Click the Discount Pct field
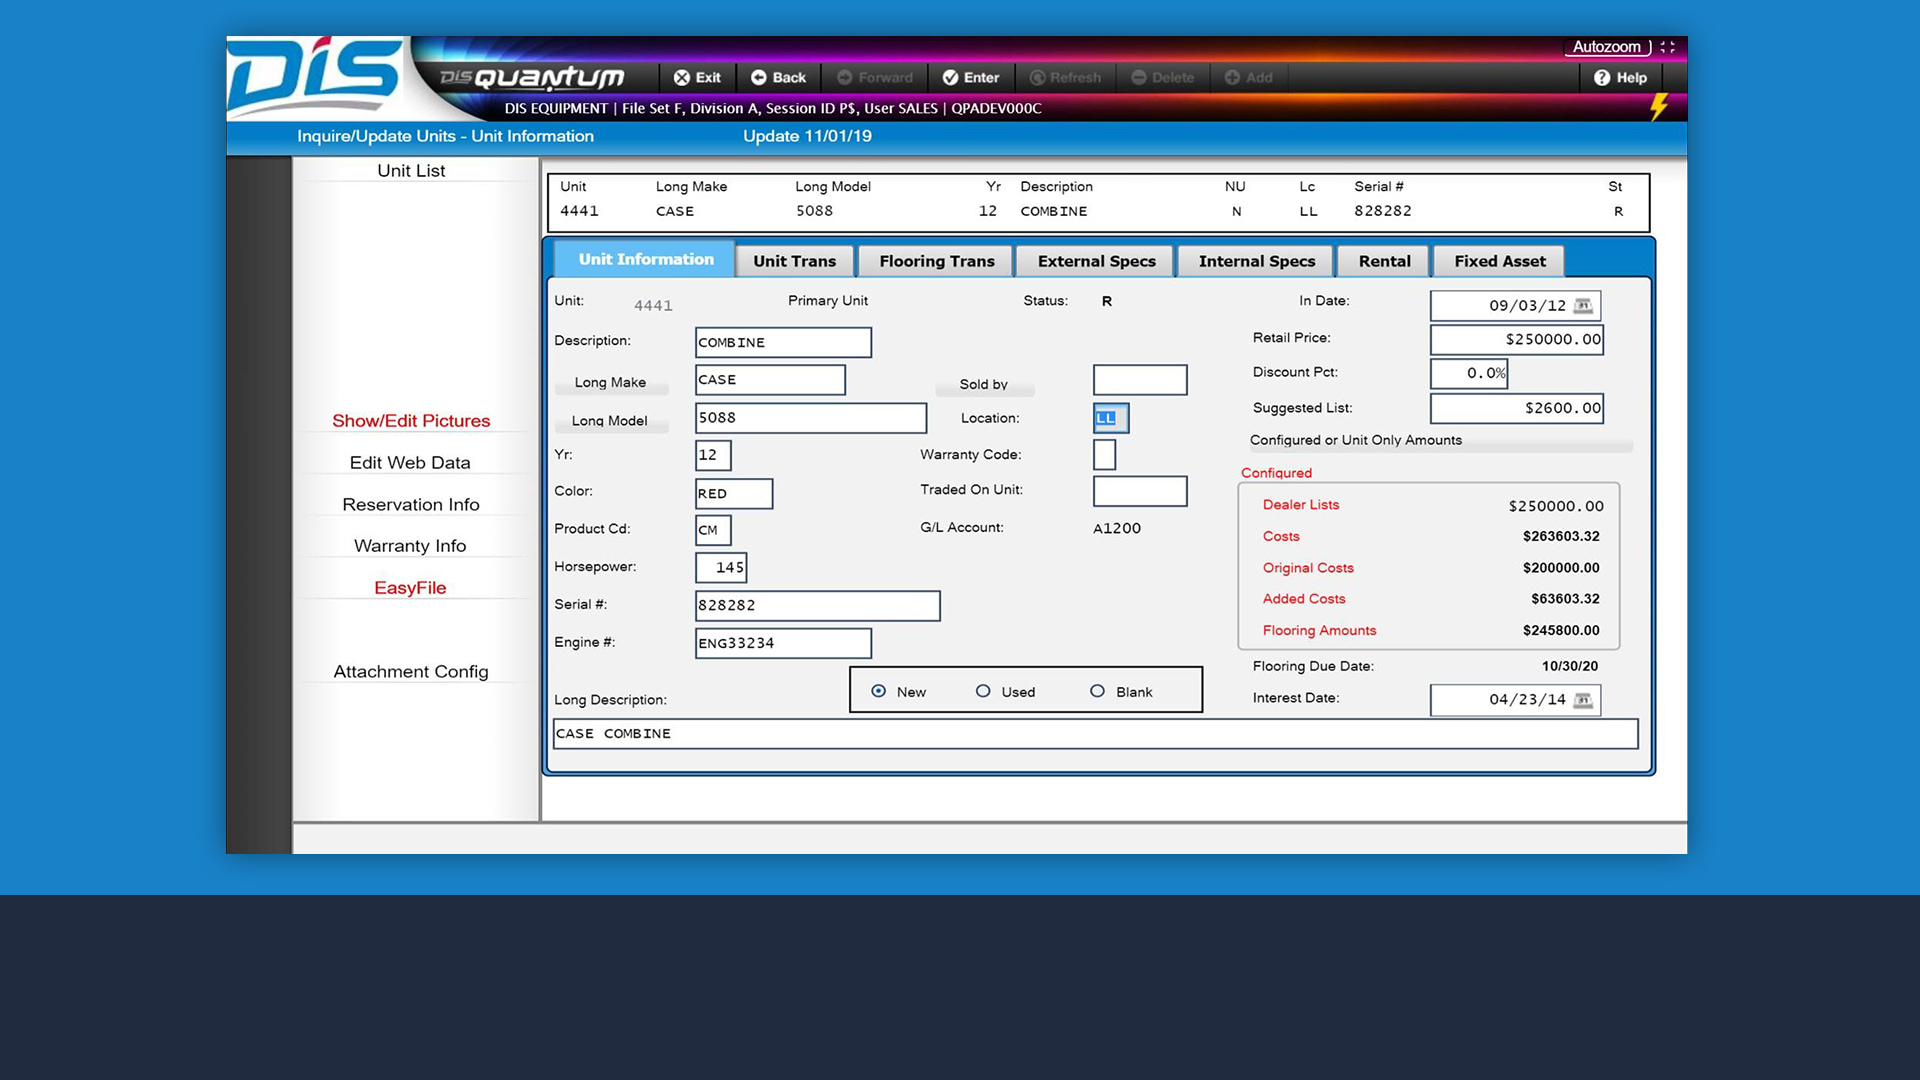Image resolution: width=1920 pixels, height=1080 pixels. (x=1469, y=373)
